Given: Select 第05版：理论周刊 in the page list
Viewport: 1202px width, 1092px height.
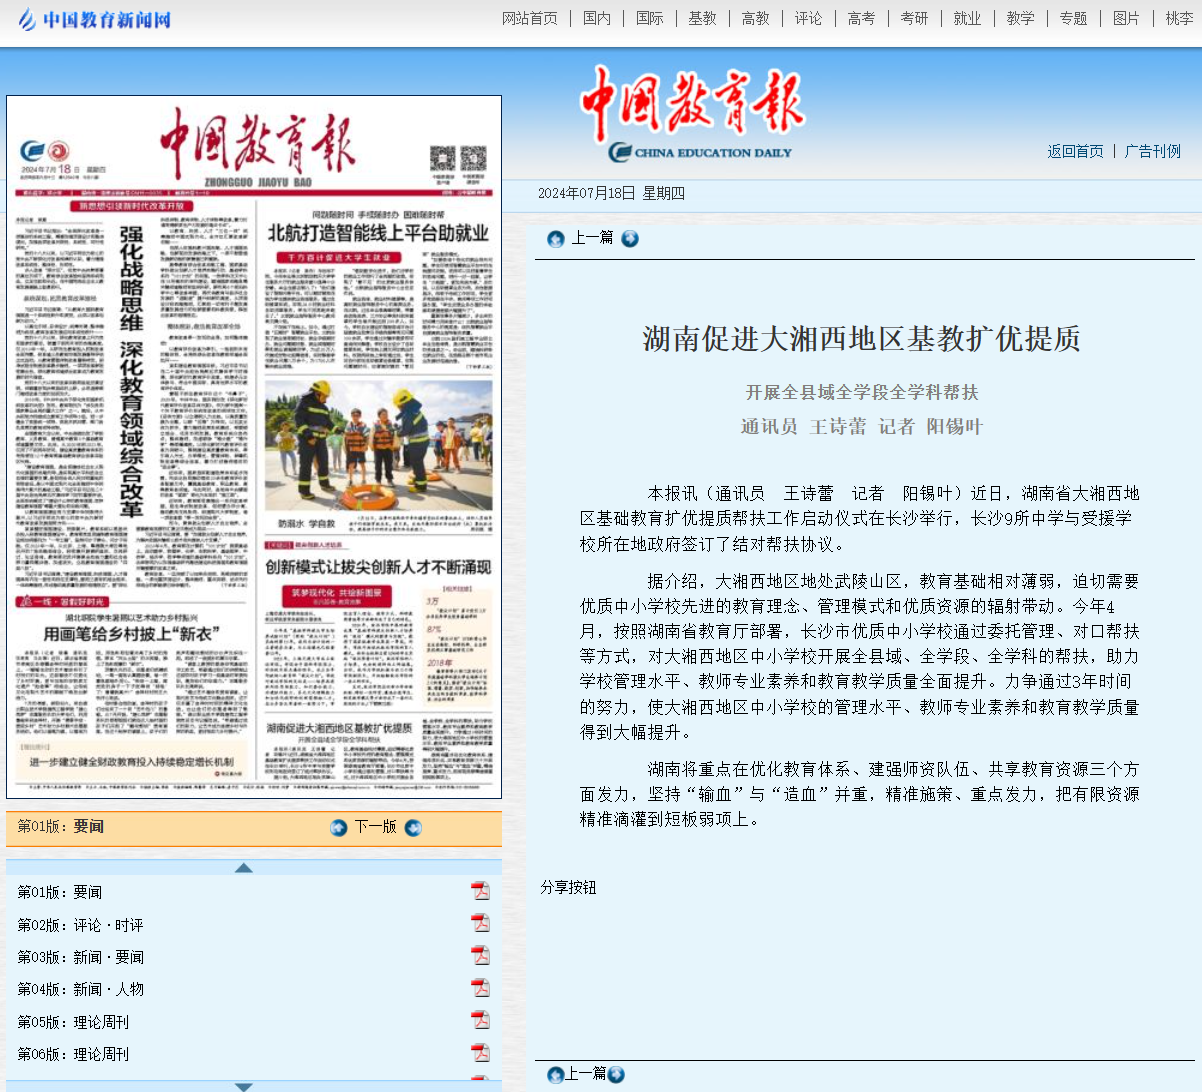Looking at the screenshot, I should pos(73,1022).
